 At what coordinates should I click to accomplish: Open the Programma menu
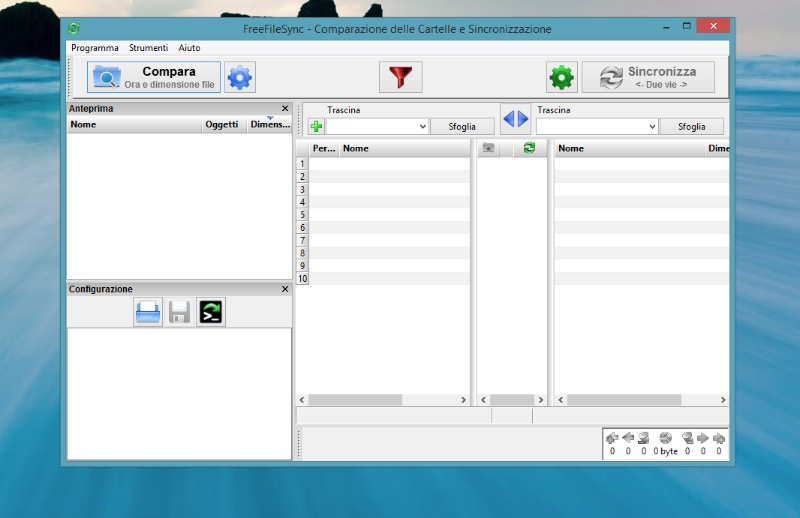(95, 48)
